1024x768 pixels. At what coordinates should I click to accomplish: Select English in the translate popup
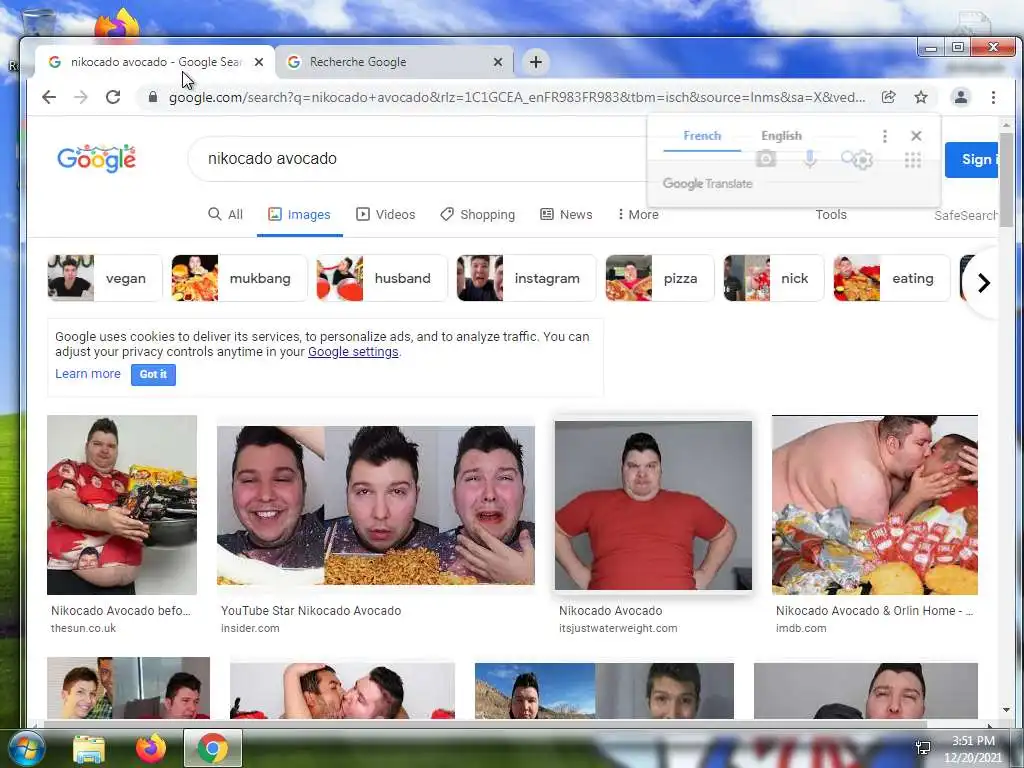pyautogui.click(x=781, y=136)
